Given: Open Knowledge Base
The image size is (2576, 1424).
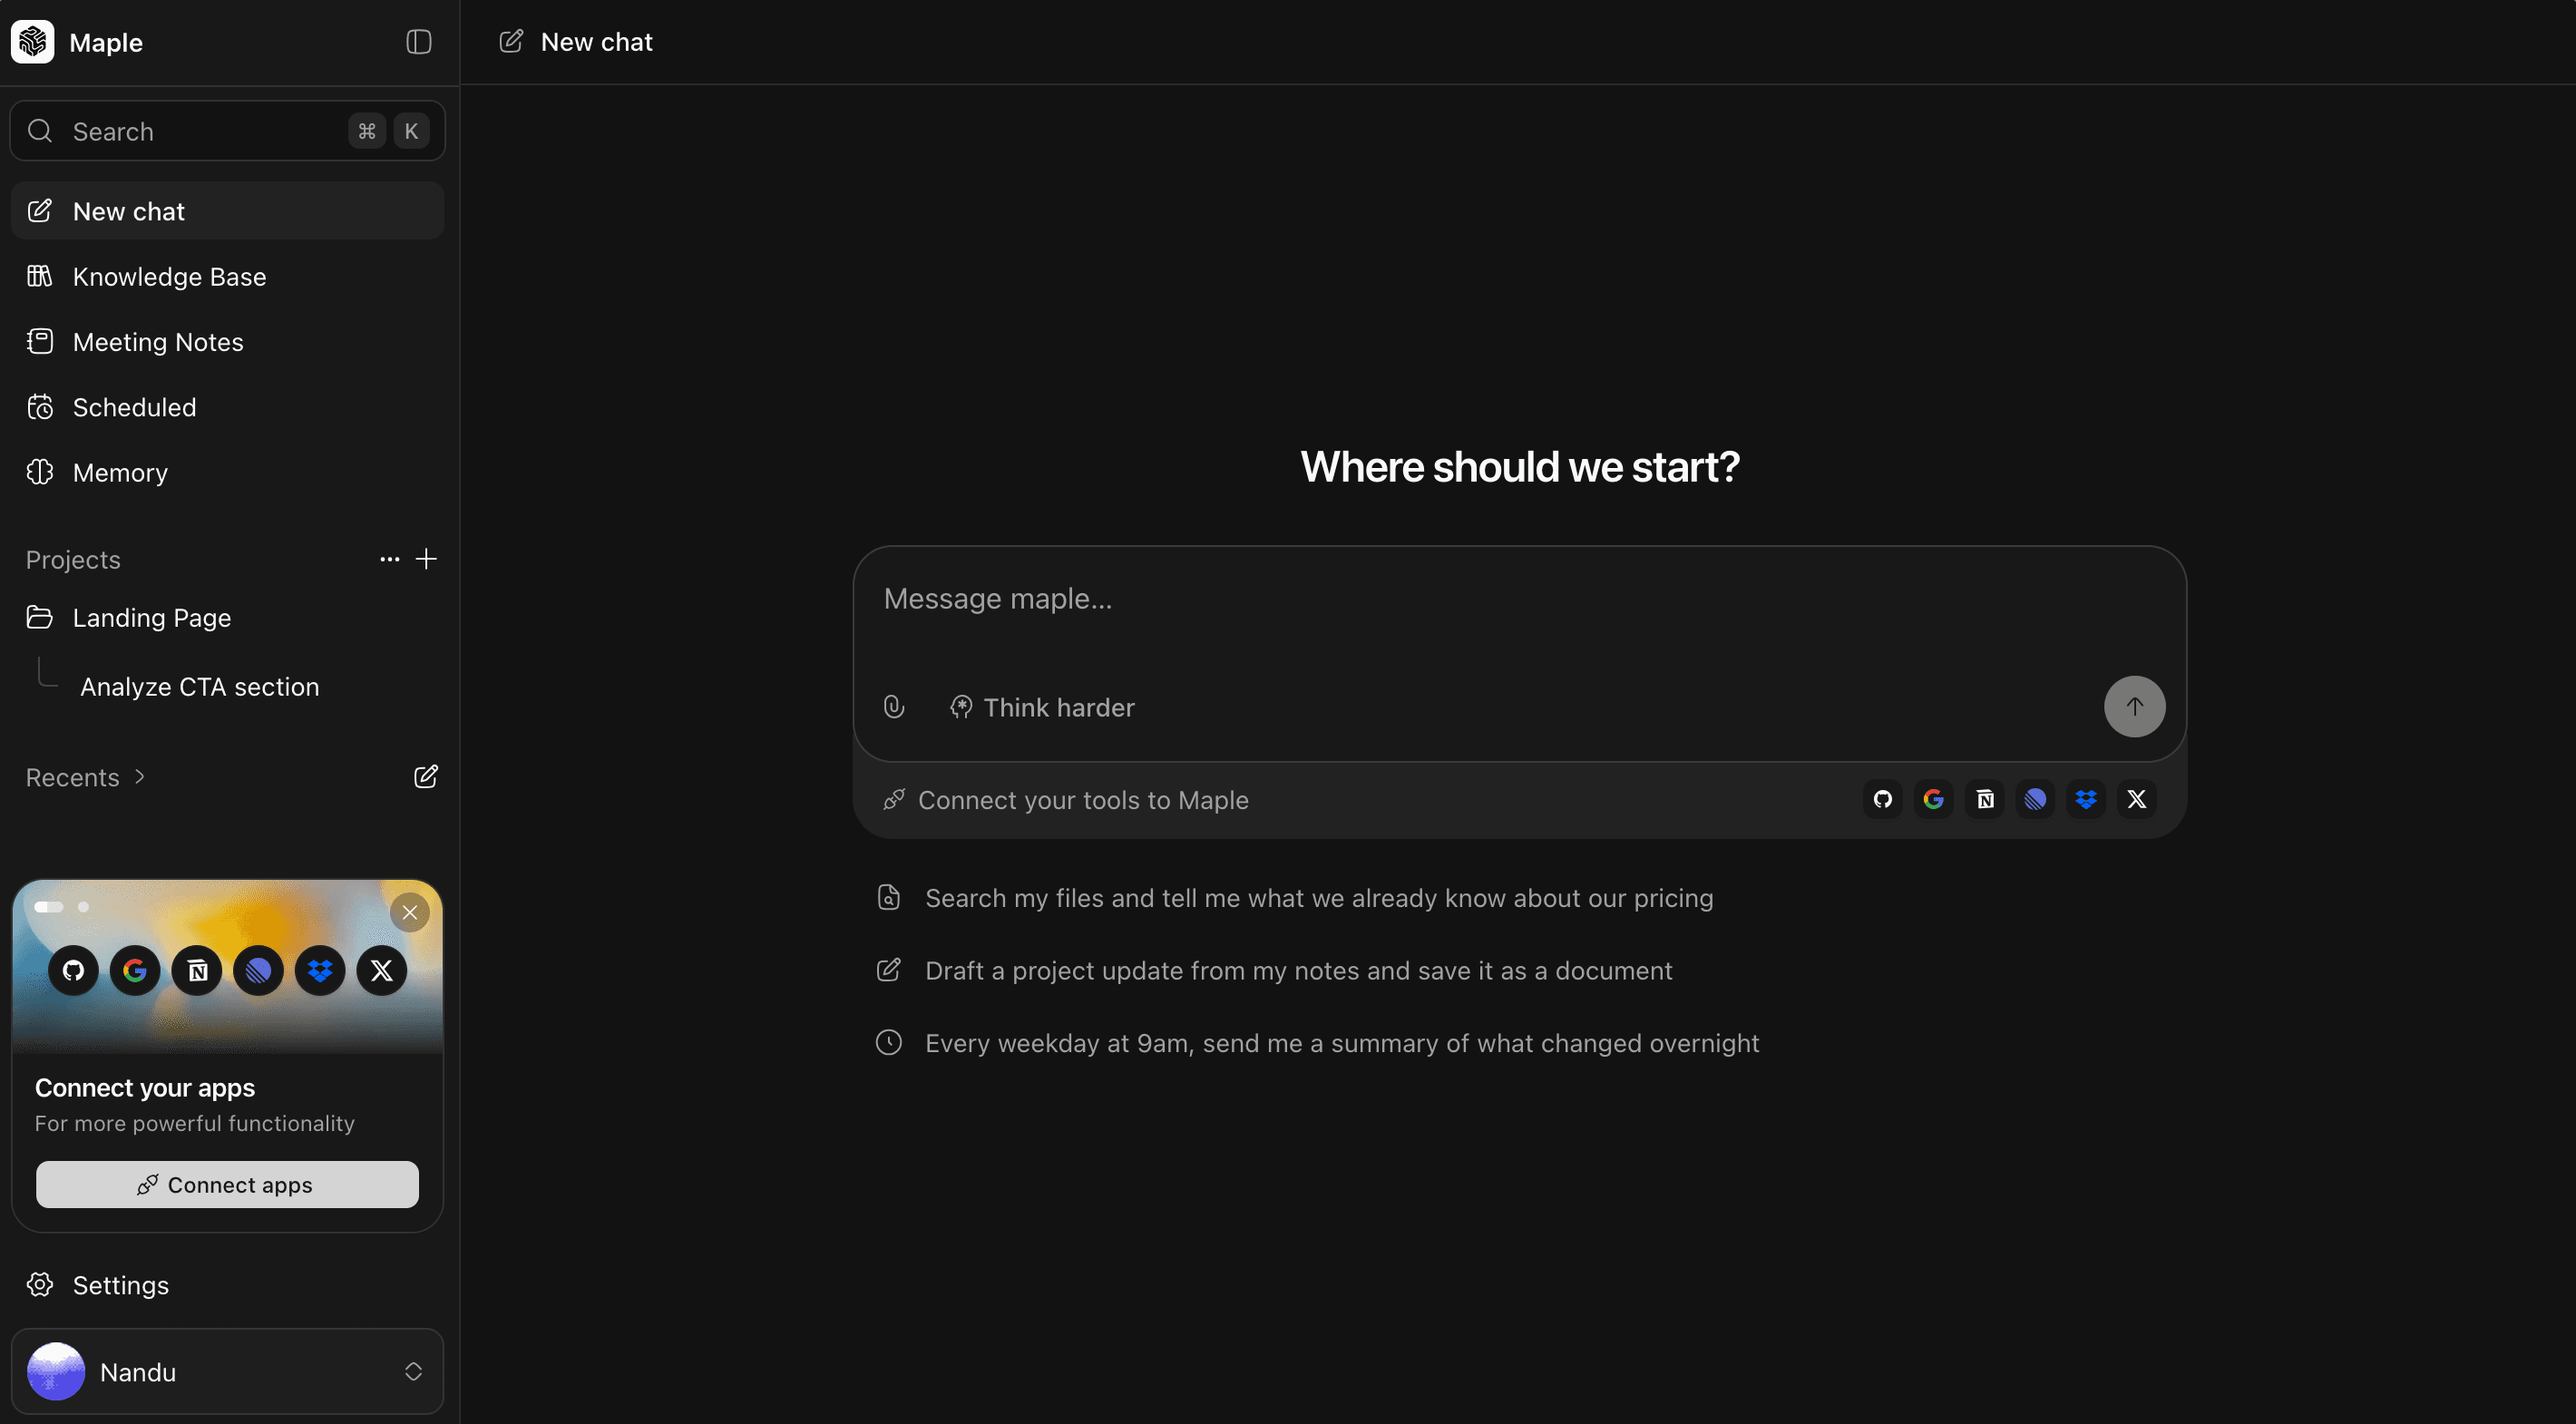Looking at the screenshot, I should tap(227, 276).
